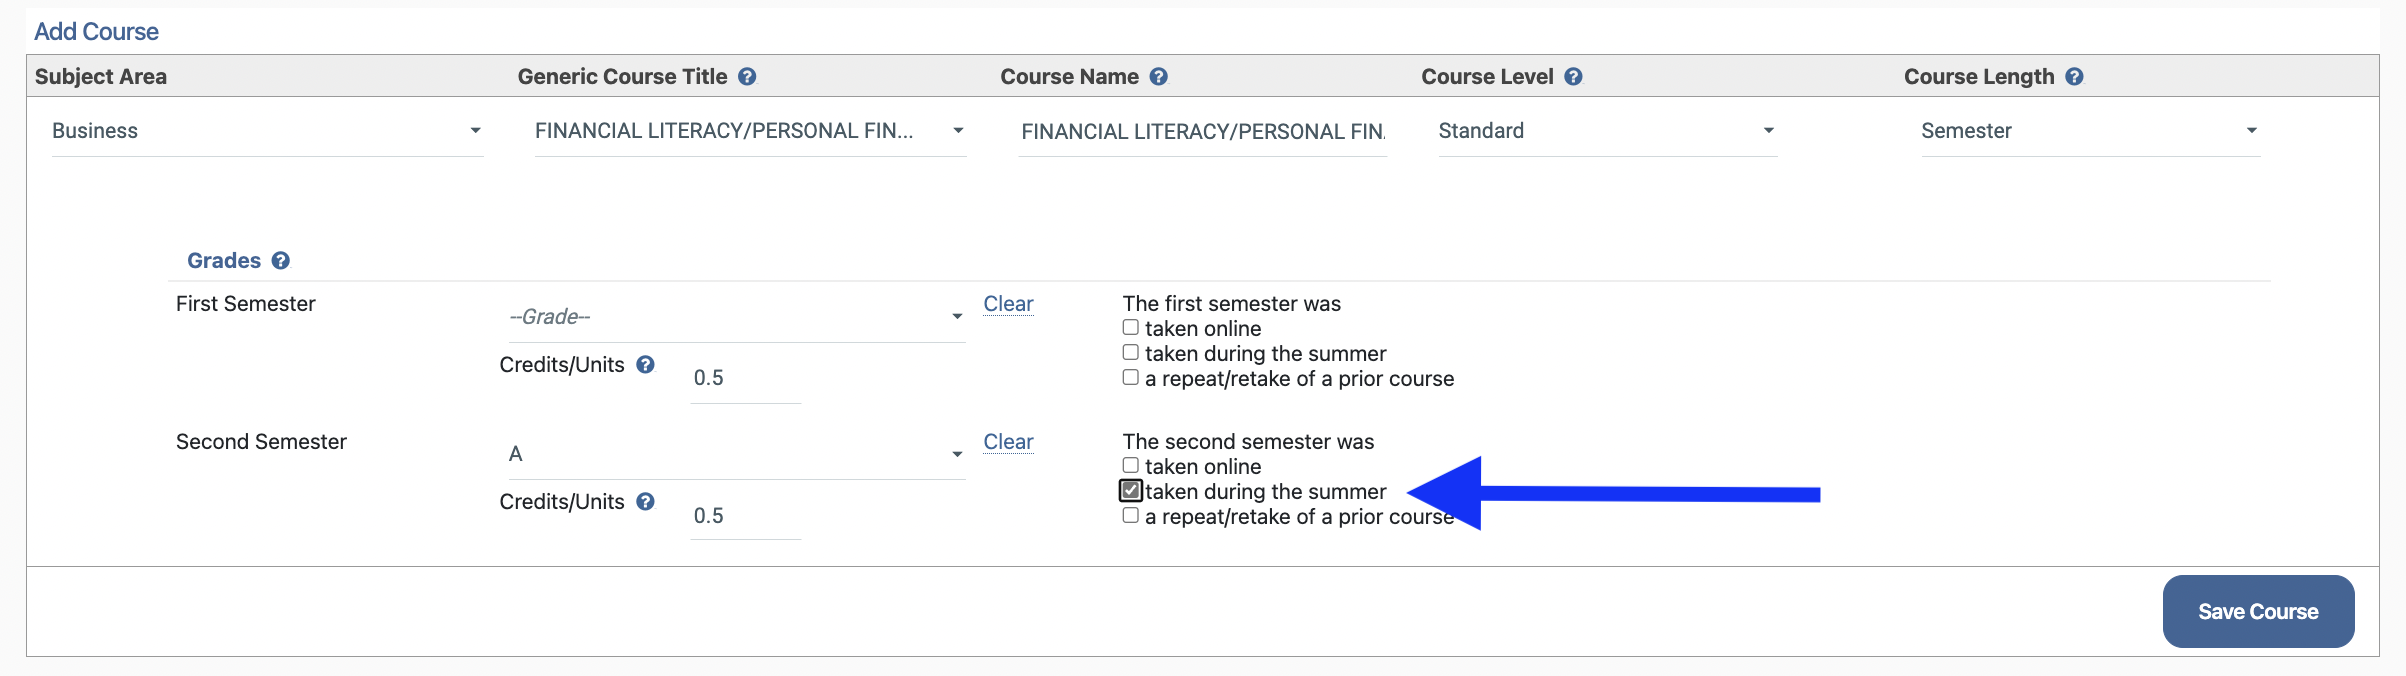
Task: Open Course Level help icon
Action: click(1573, 77)
